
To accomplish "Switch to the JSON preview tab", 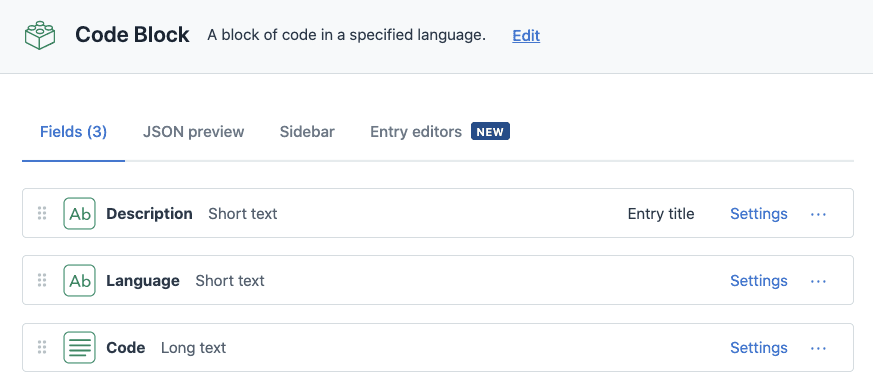I will coord(193,132).
